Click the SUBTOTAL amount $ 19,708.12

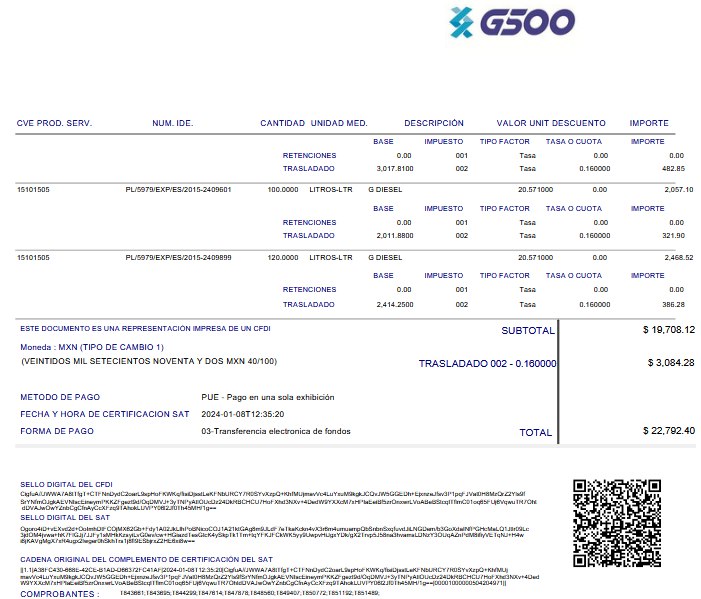point(668,329)
